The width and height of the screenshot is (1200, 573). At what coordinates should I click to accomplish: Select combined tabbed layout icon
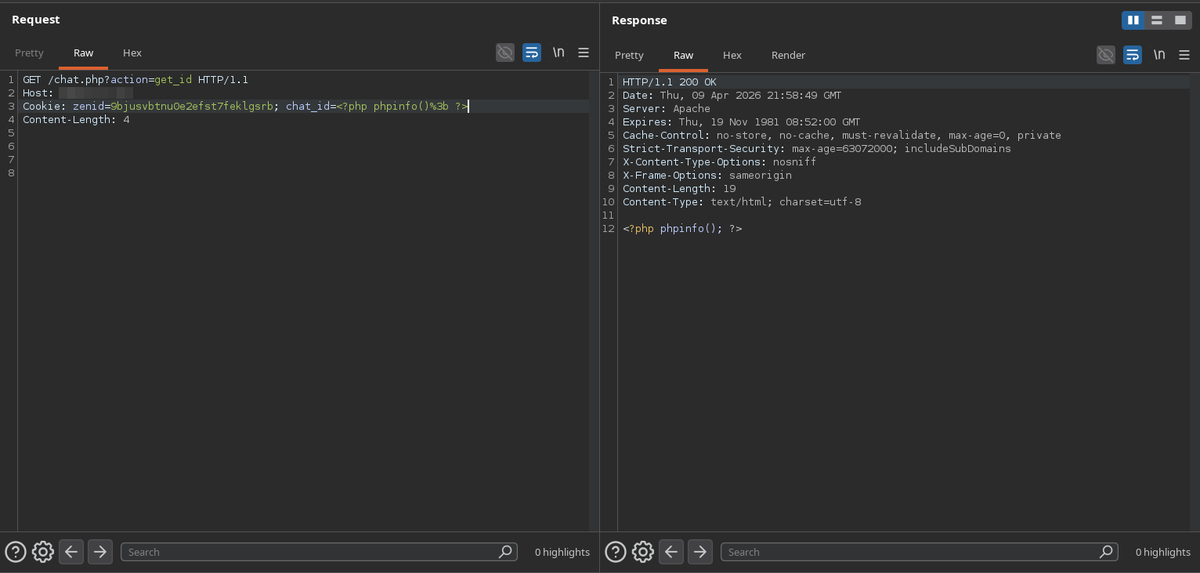1180,20
